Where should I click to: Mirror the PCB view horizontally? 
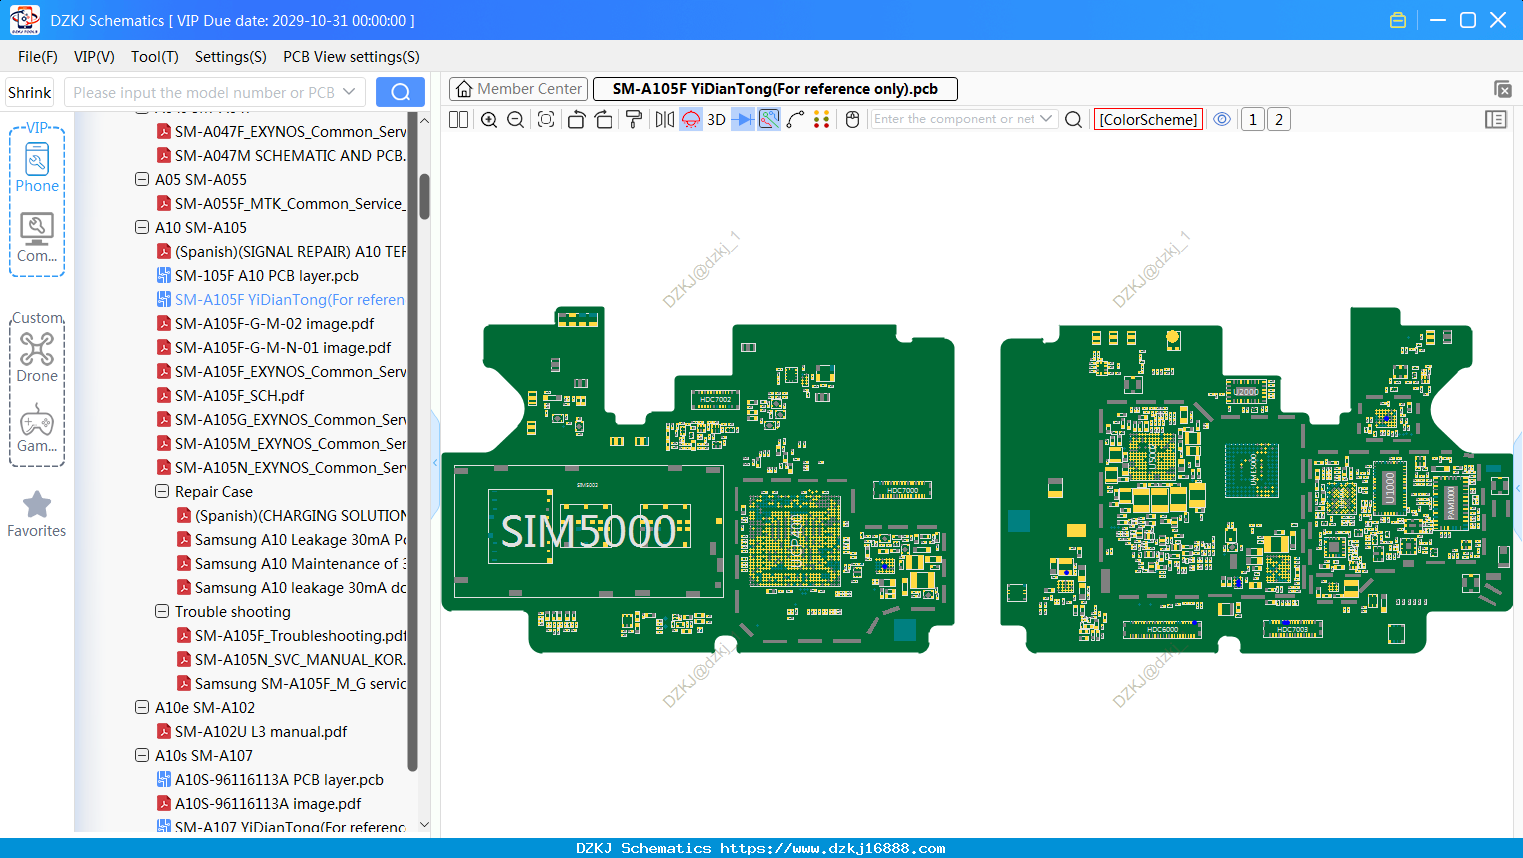pos(665,119)
